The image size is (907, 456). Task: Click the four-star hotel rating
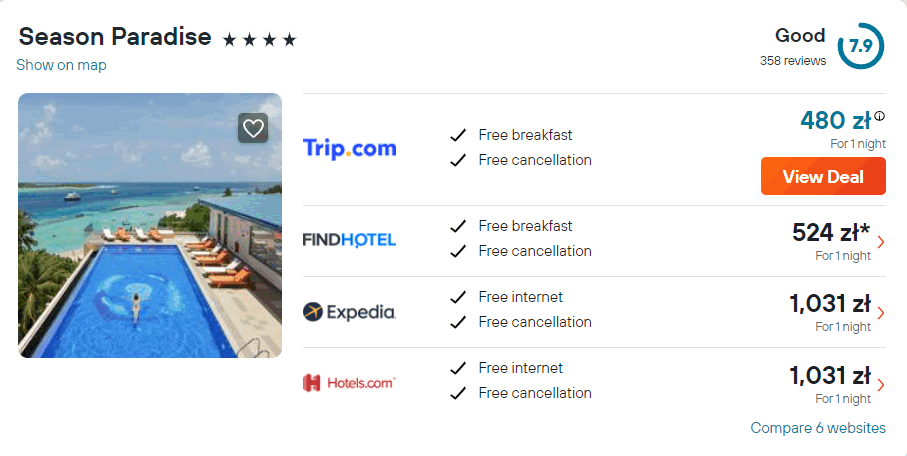(260, 40)
